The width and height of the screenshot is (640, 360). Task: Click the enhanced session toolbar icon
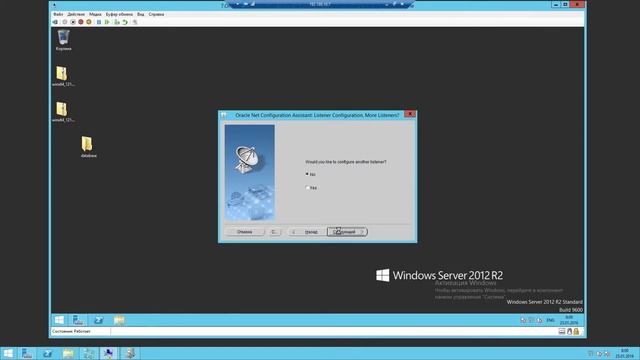pyautogui.click(x=135, y=22)
